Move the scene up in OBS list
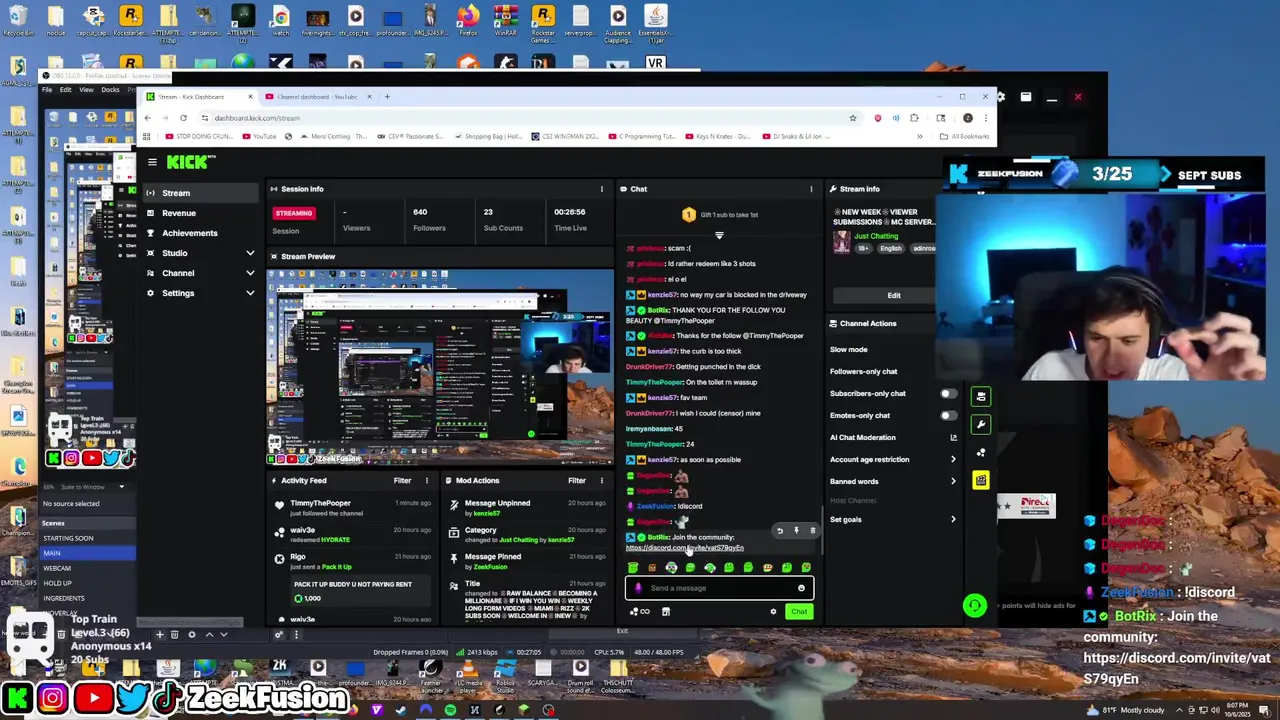 pyautogui.click(x=209, y=634)
